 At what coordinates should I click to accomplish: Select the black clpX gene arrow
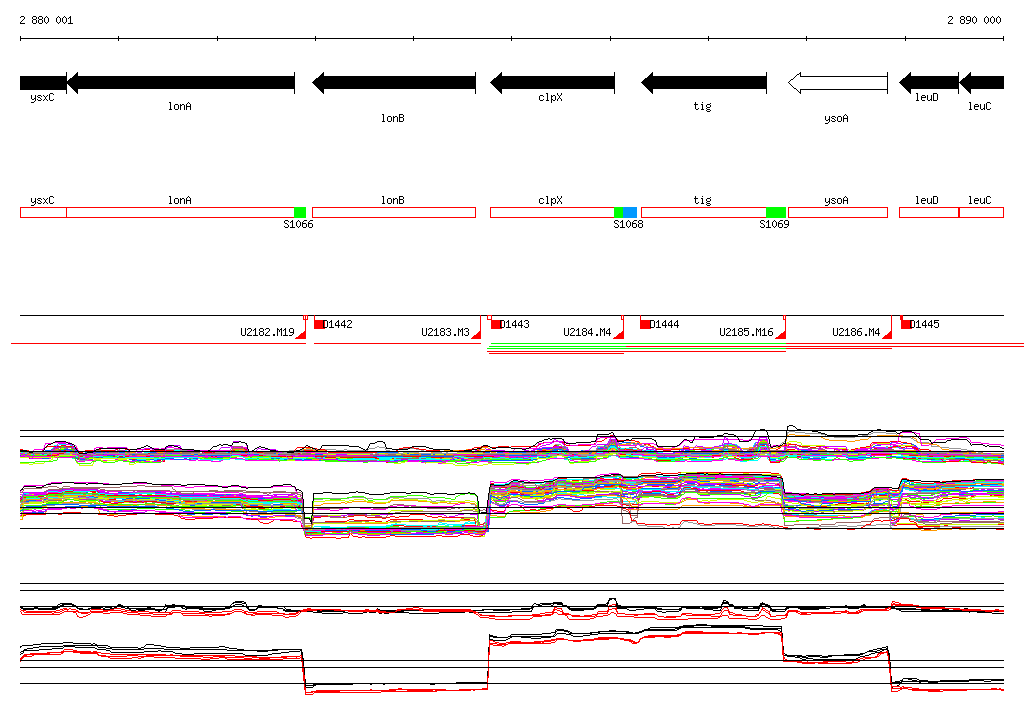[552, 83]
